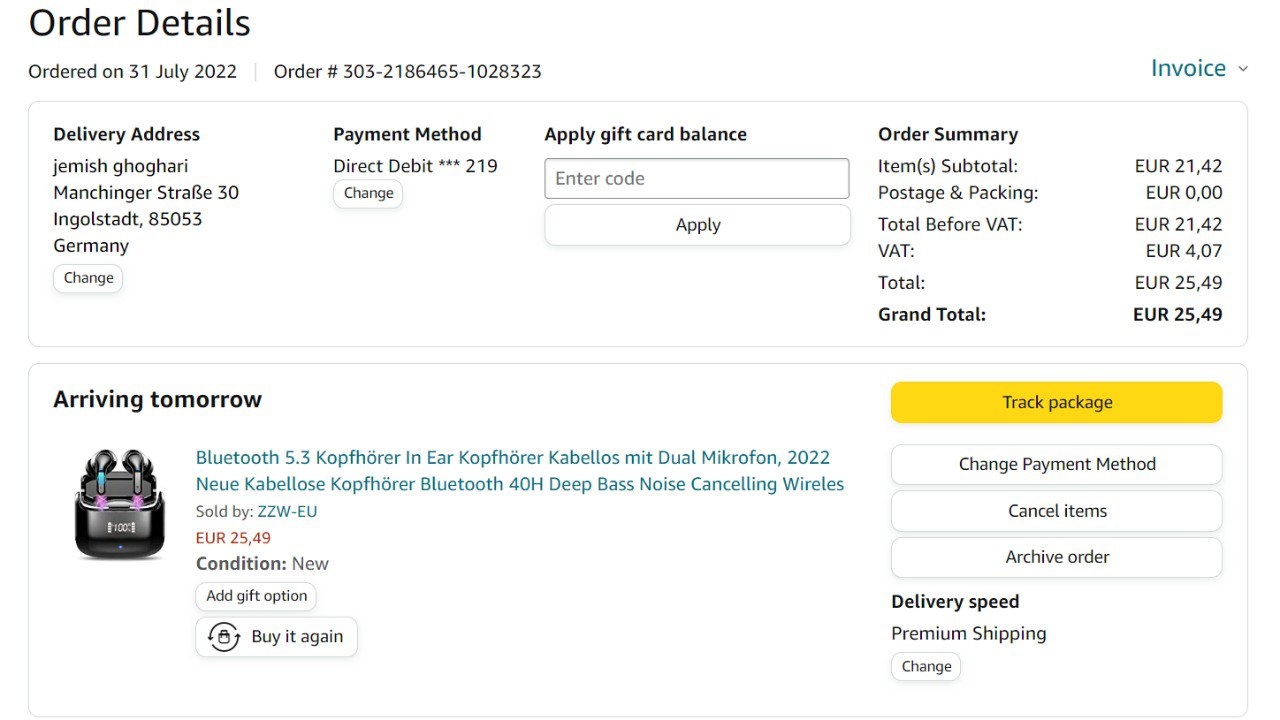The width and height of the screenshot is (1280, 720).
Task: Change the delivery address
Action: coord(88,278)
